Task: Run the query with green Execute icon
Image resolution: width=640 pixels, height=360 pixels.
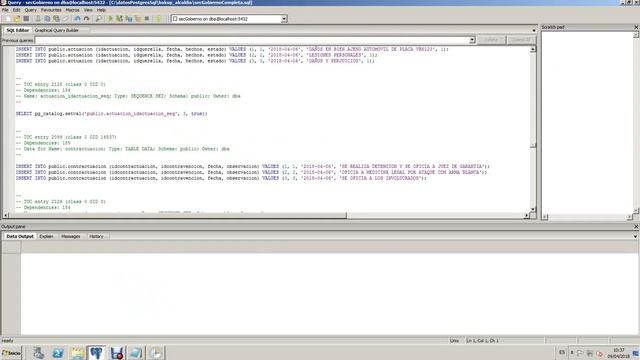Action: [110, 19]
